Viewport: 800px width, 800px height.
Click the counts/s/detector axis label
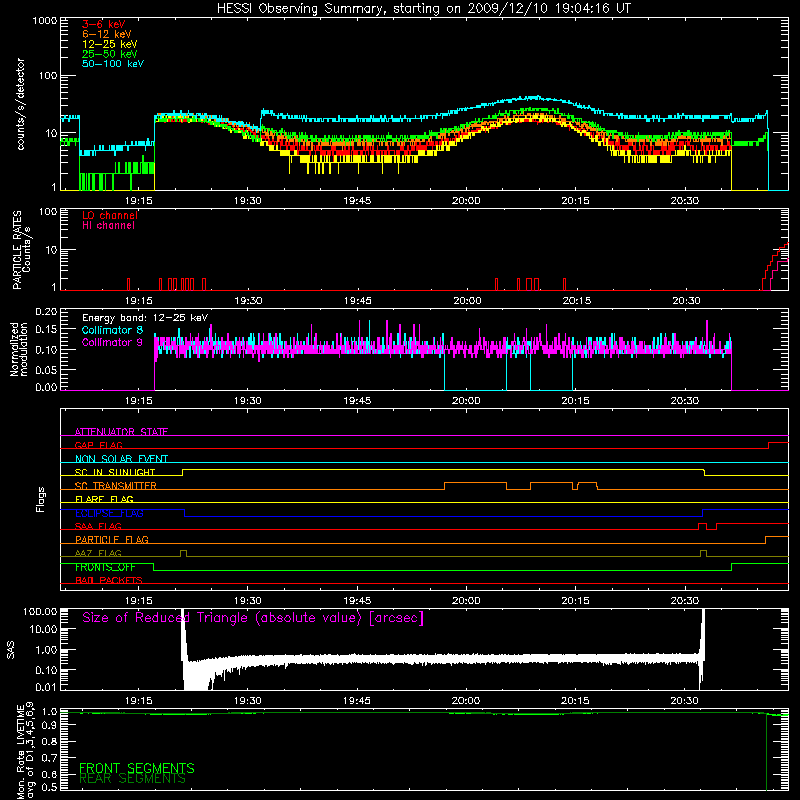click(x=20, y=104)
